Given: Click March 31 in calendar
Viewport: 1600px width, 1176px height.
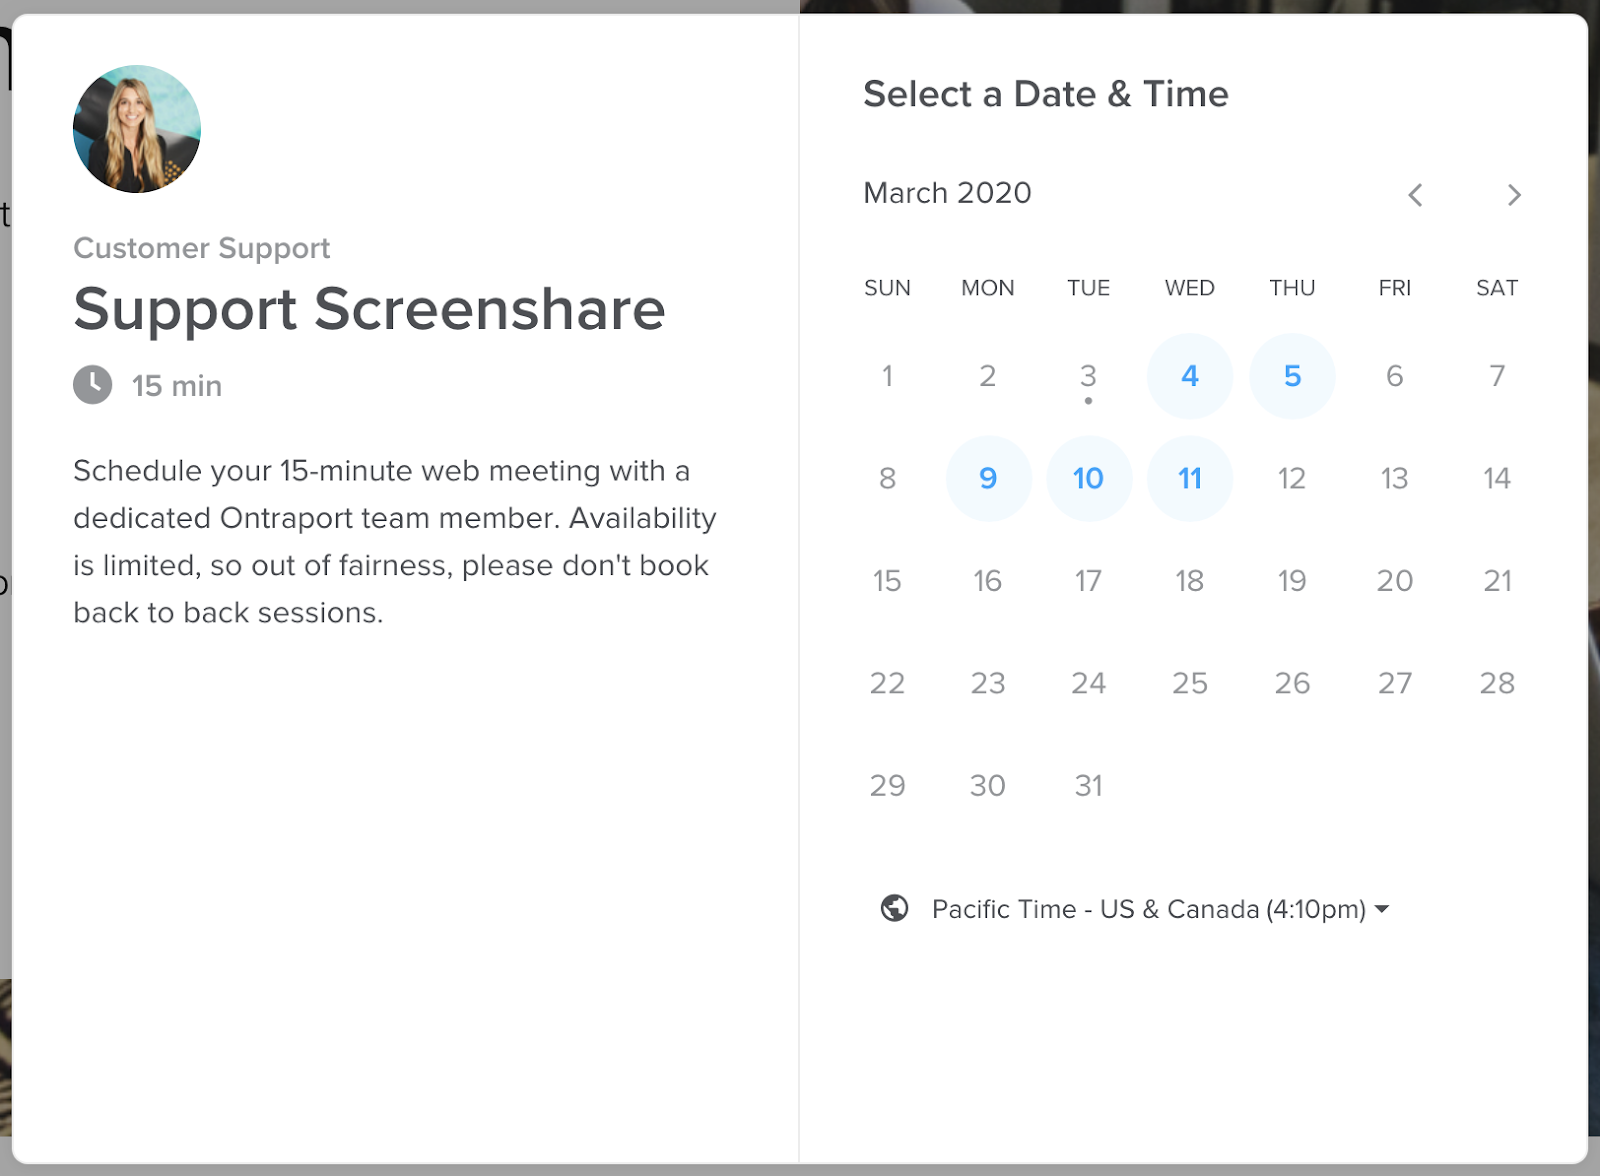Looking at the screenshot, I should pyautogui.click(x=1089, y=785).
